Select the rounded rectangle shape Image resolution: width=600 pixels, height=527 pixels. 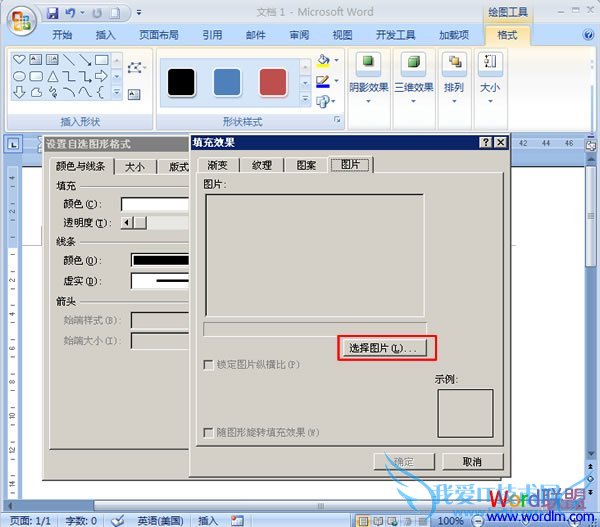pos(36,76)
